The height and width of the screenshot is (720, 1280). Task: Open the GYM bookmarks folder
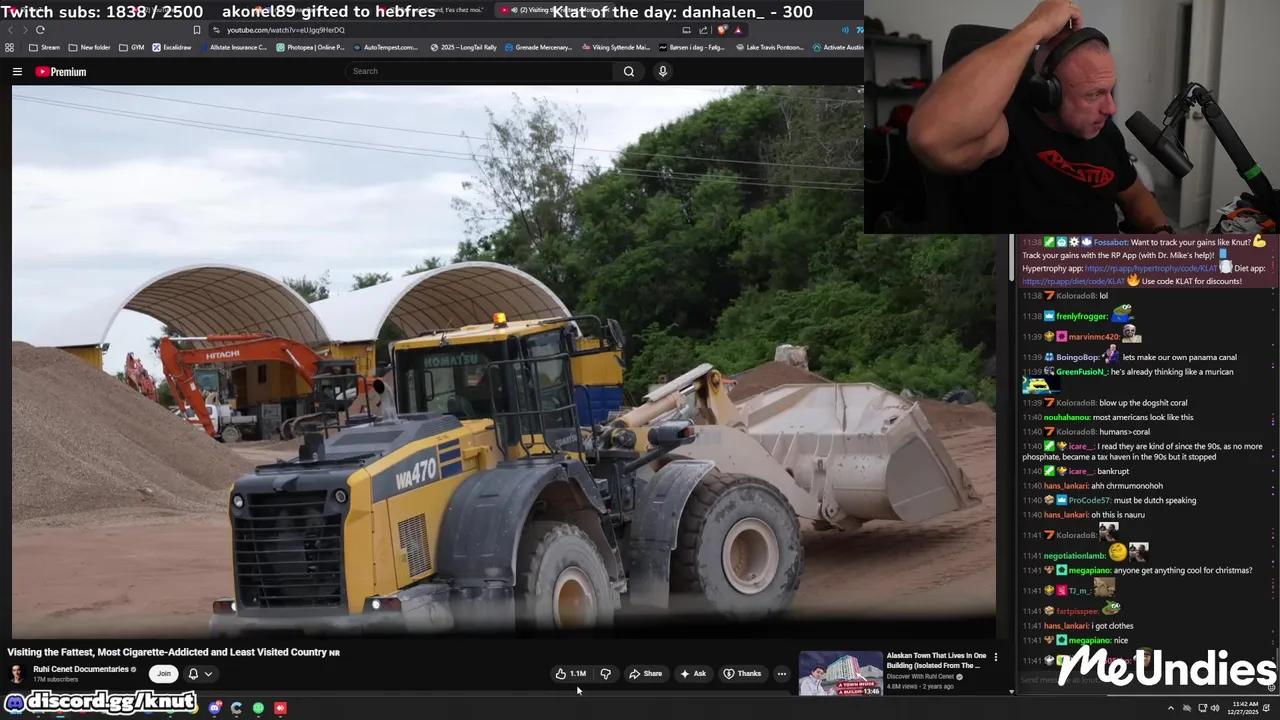tap(131, 47)
